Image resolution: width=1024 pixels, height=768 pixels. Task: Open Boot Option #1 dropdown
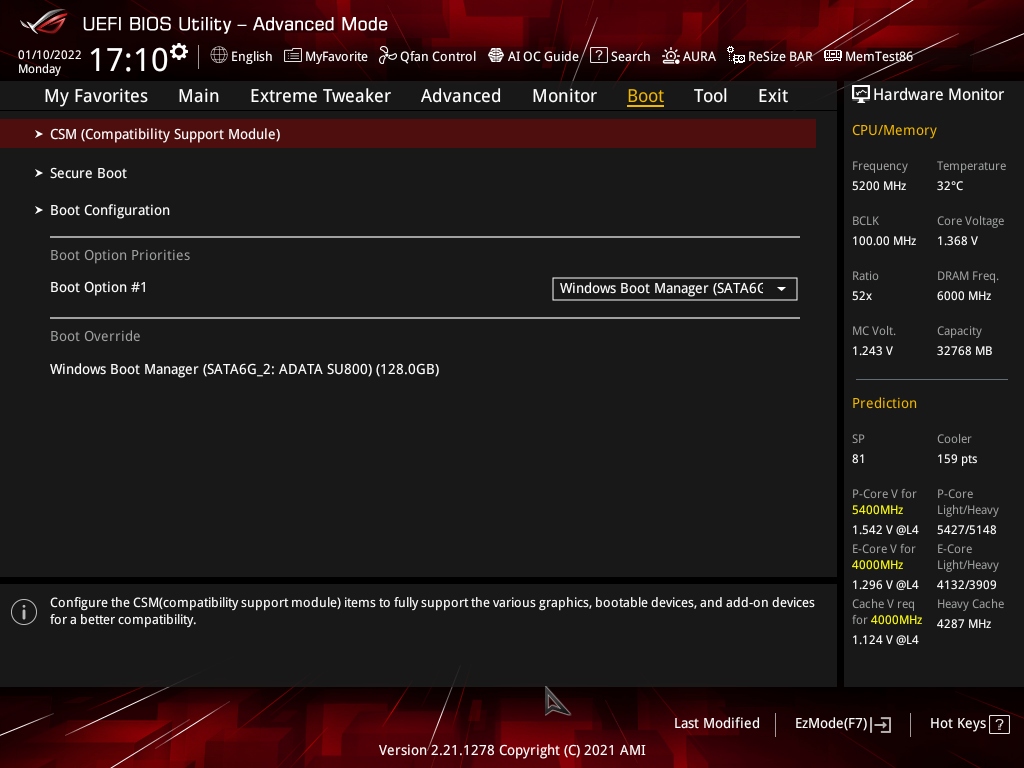pos(675,289)
